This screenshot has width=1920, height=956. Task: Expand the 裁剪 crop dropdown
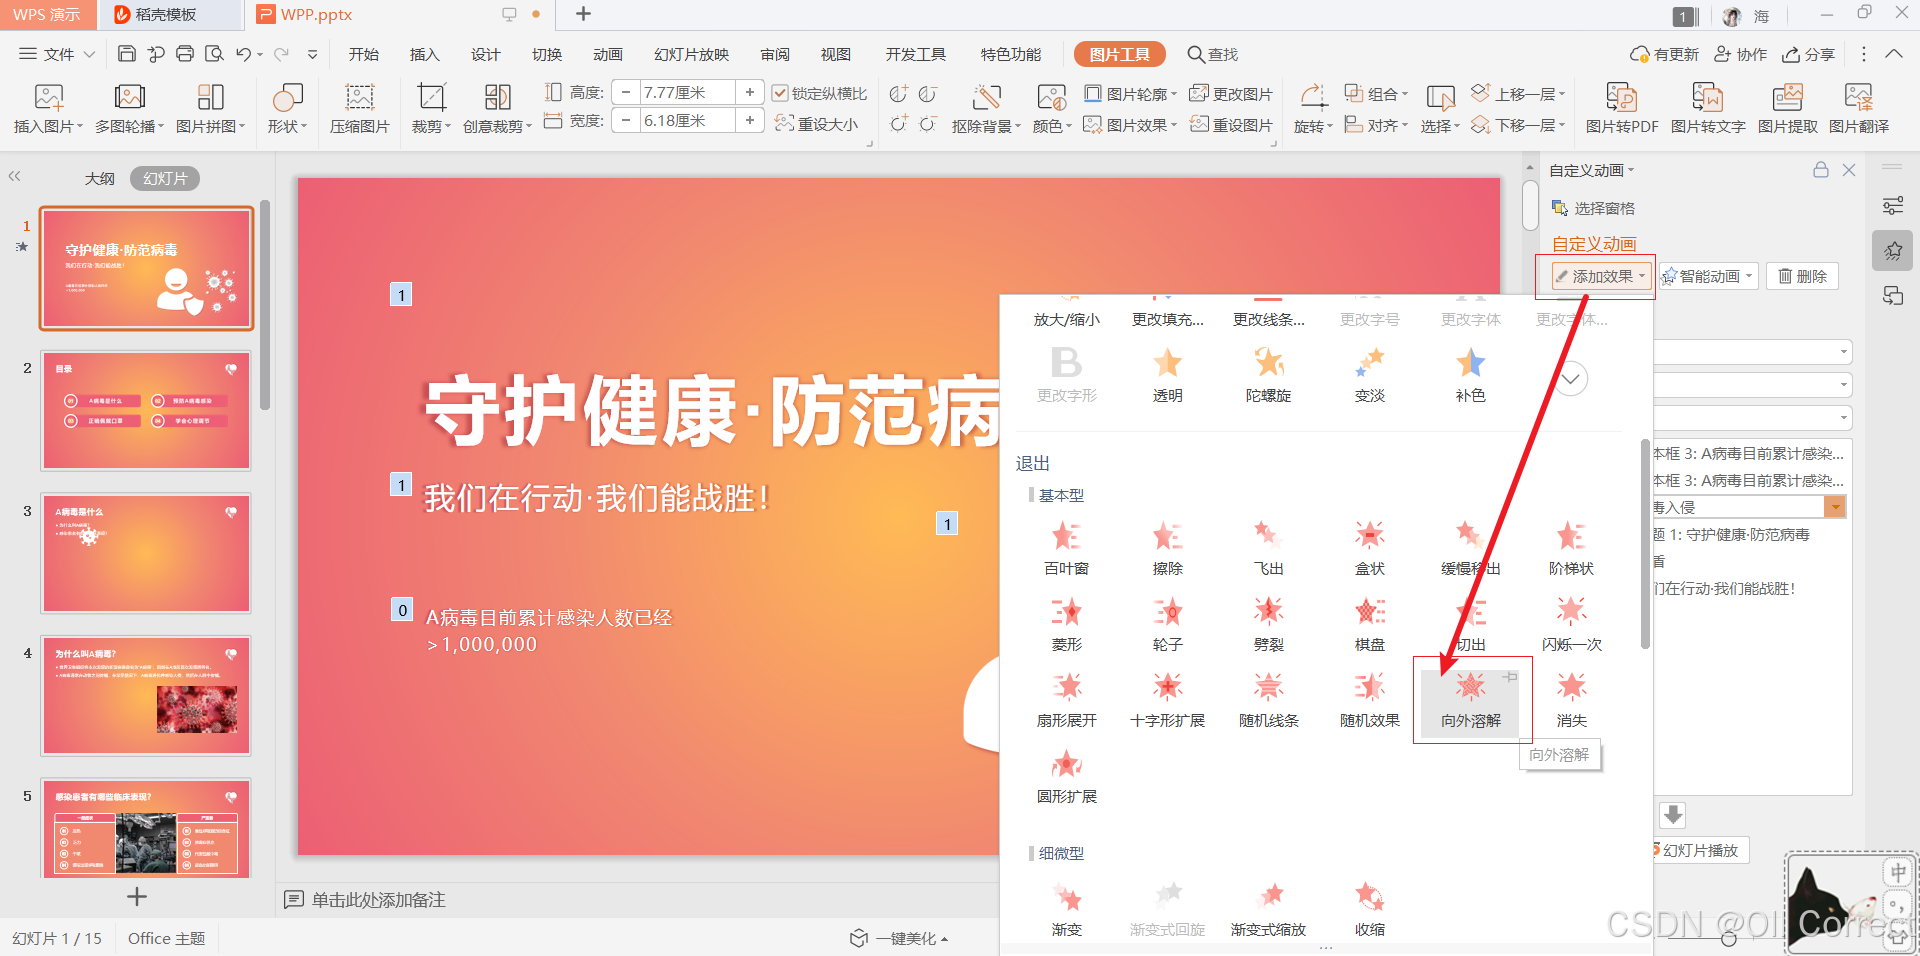431,126
